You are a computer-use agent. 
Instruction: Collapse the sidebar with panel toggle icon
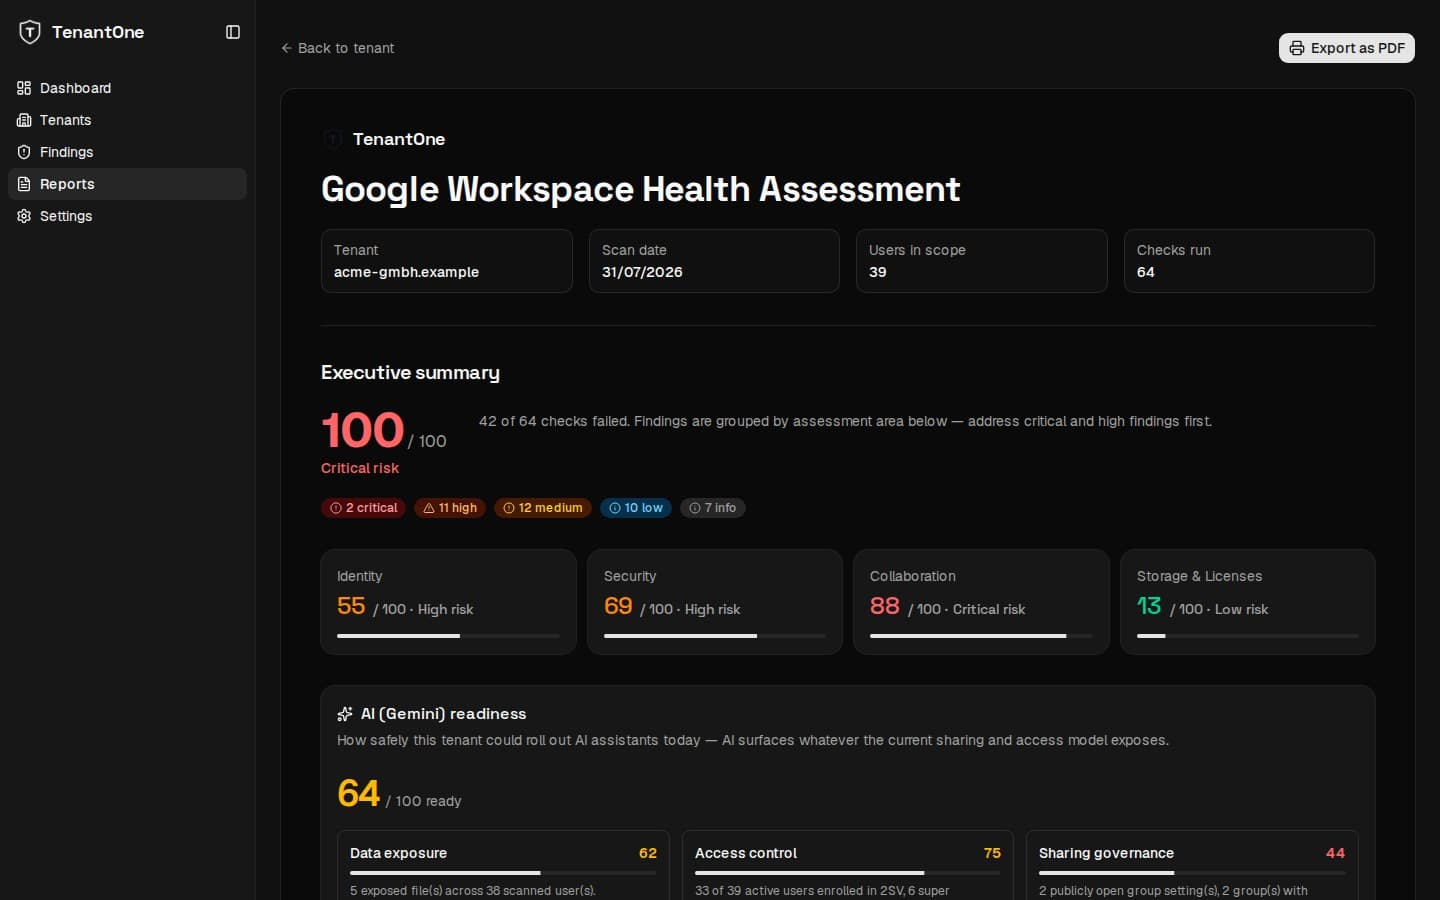tap(233, 32)
